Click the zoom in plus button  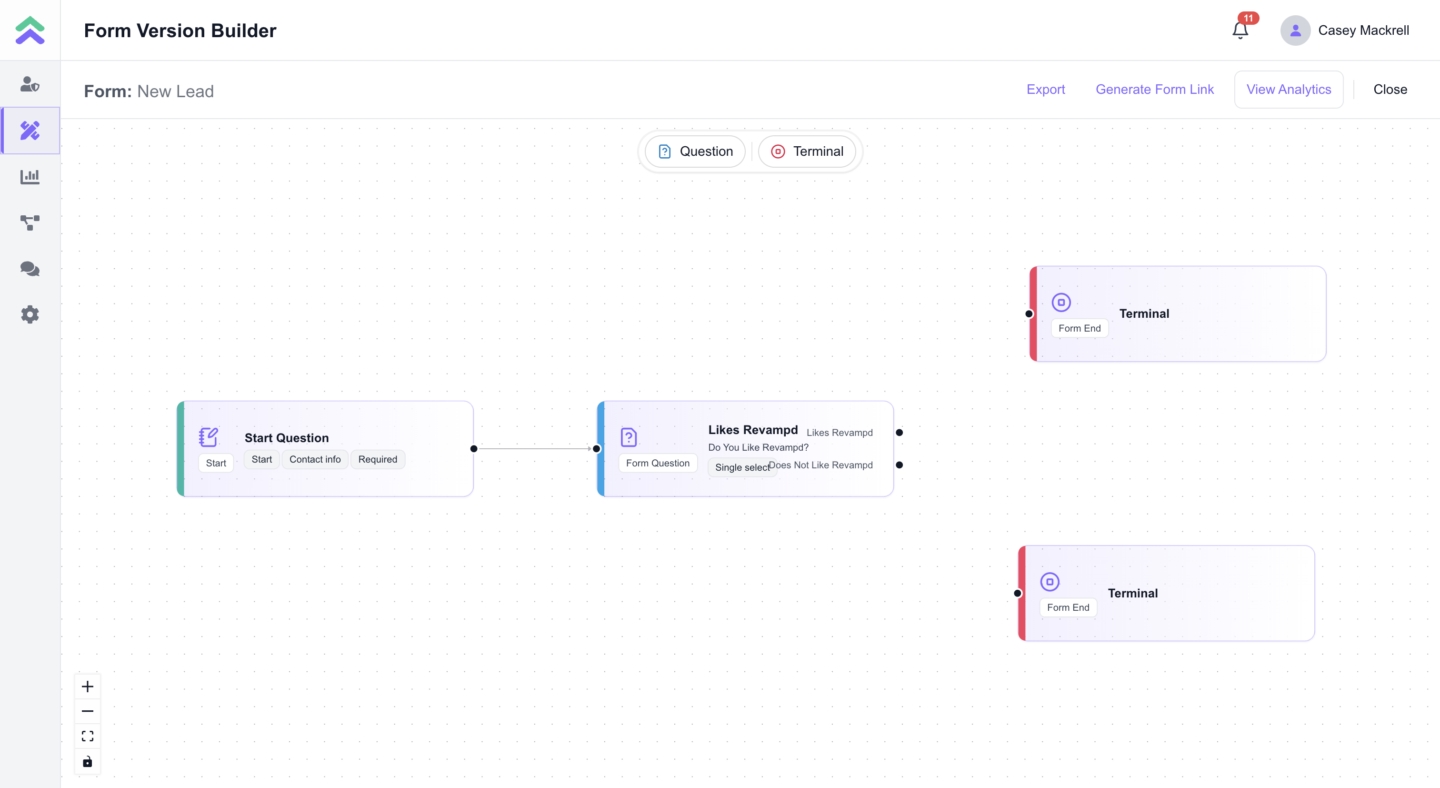click(x=88, y=687)
